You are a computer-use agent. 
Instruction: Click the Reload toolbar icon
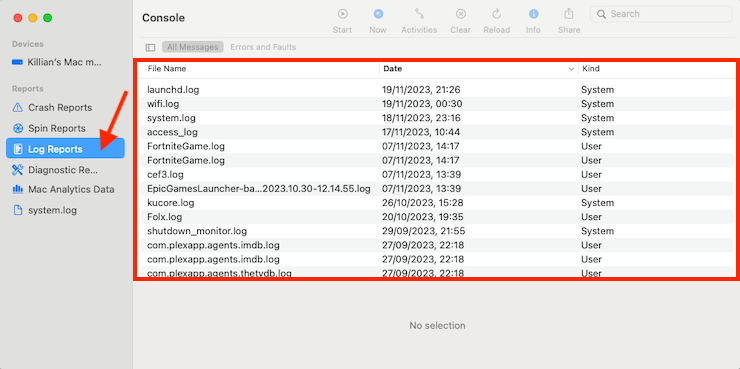click(x=496, y=14)
